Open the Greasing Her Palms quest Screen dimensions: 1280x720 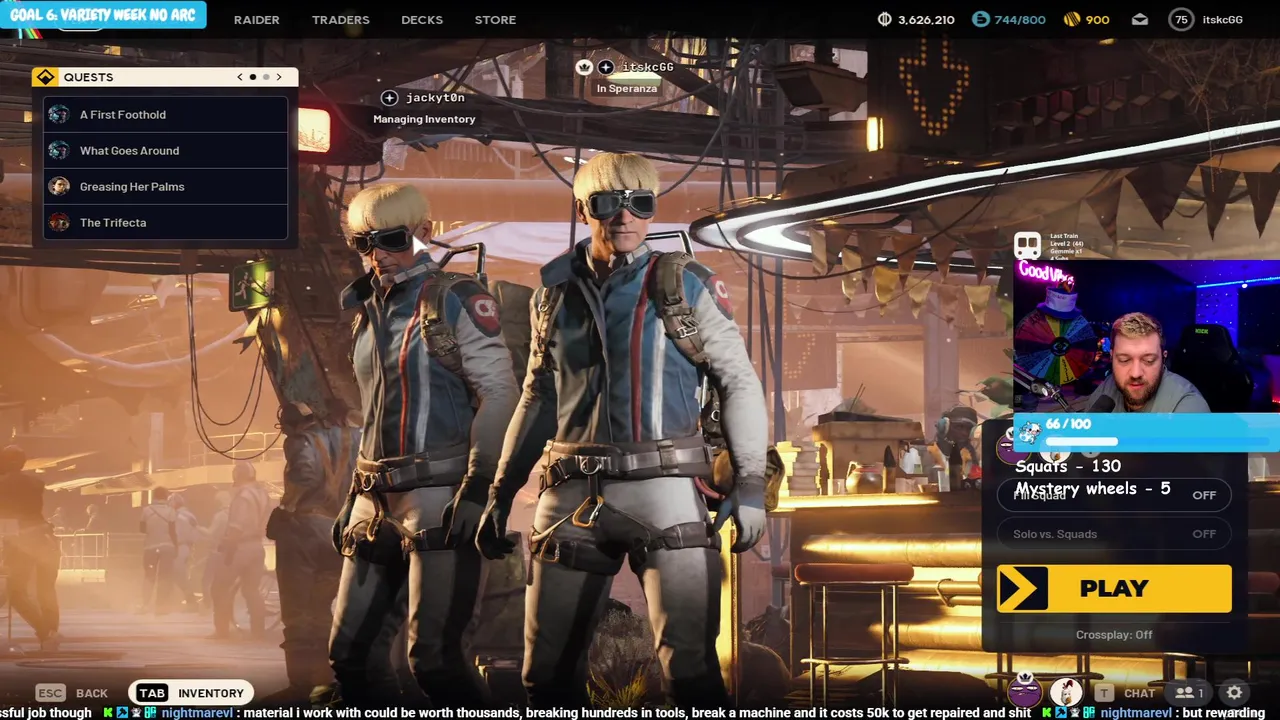[166, 187]
